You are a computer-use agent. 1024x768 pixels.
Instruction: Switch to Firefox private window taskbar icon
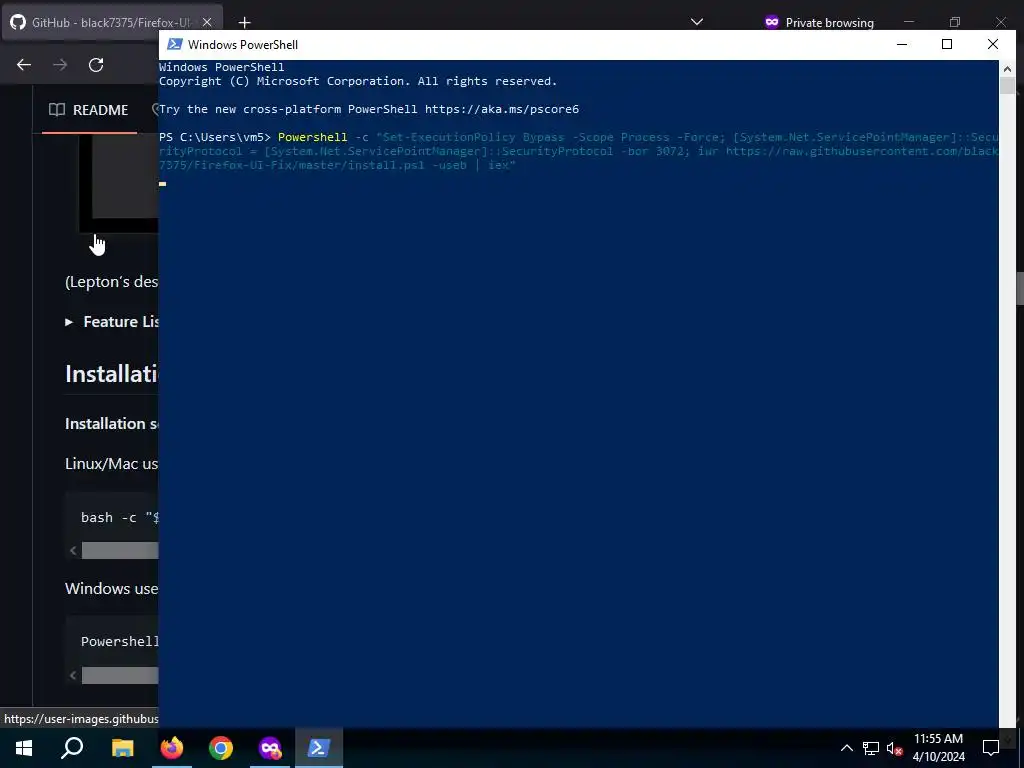(270, 748)
